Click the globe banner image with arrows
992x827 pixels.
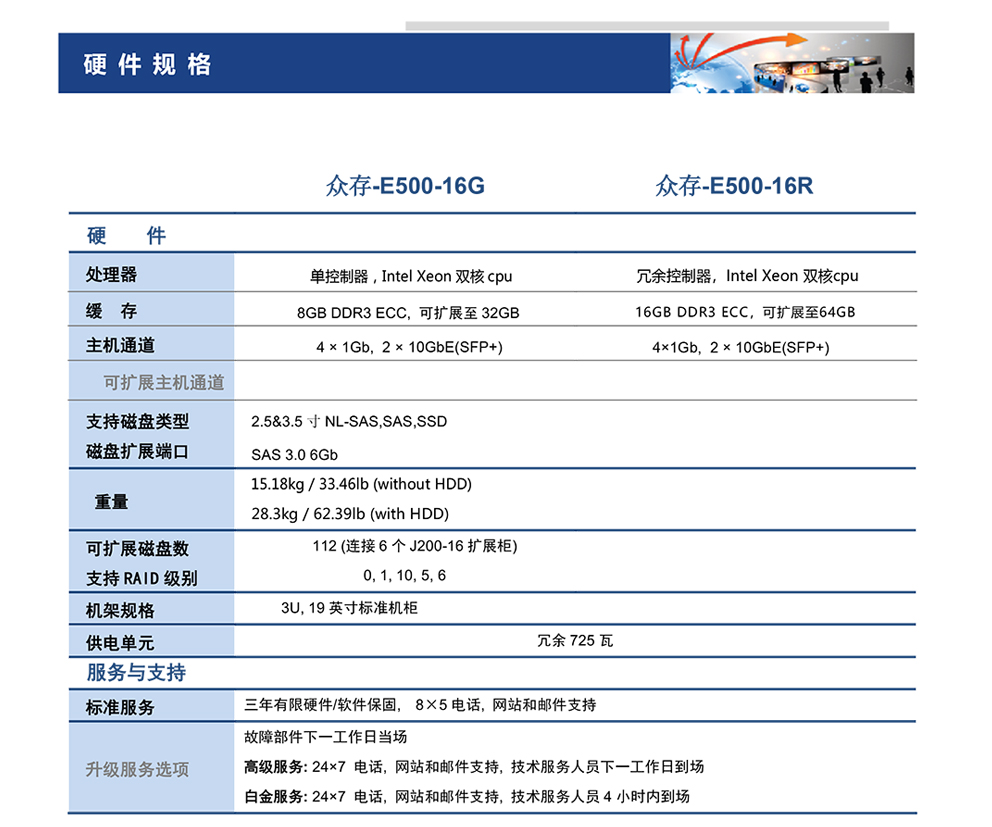(792, 63)
